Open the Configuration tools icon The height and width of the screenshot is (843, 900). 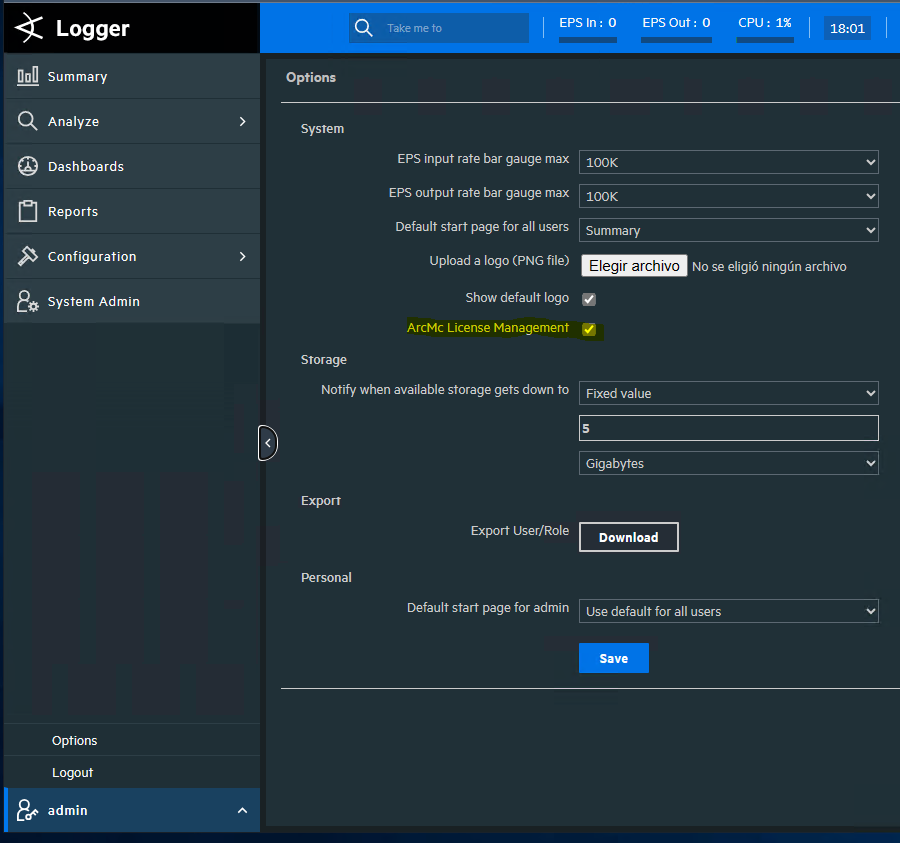[x=26, y=256]
